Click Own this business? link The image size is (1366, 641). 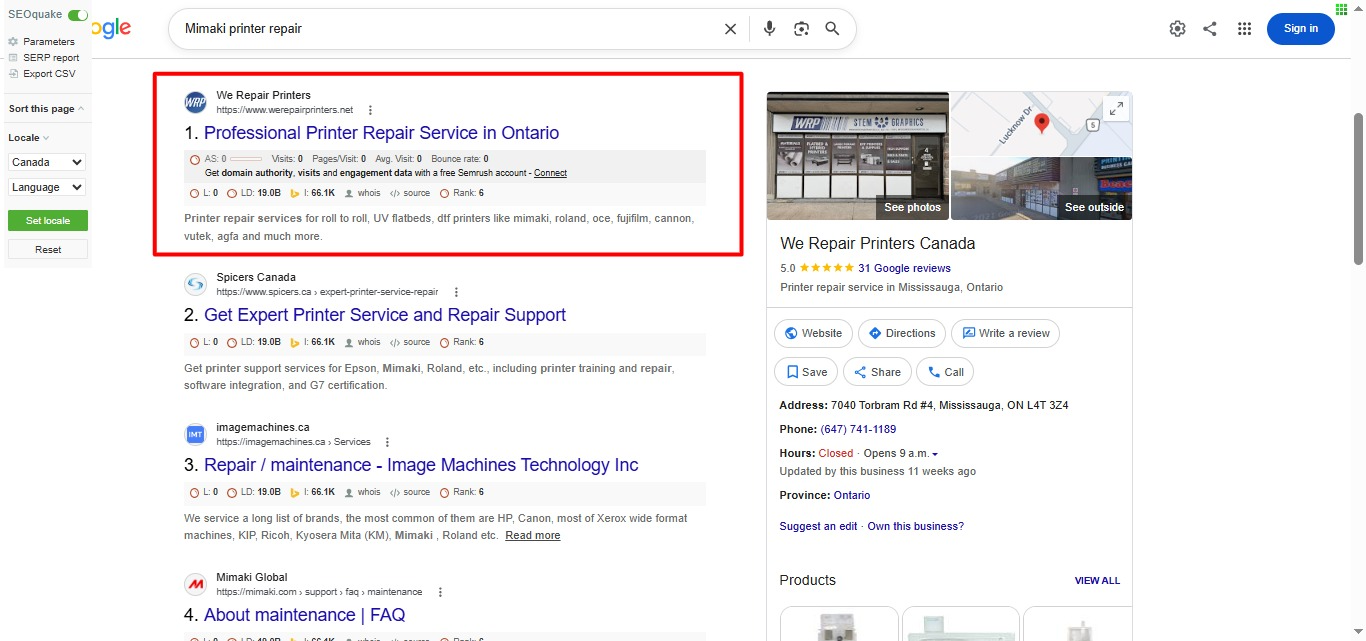pos(916,526)
